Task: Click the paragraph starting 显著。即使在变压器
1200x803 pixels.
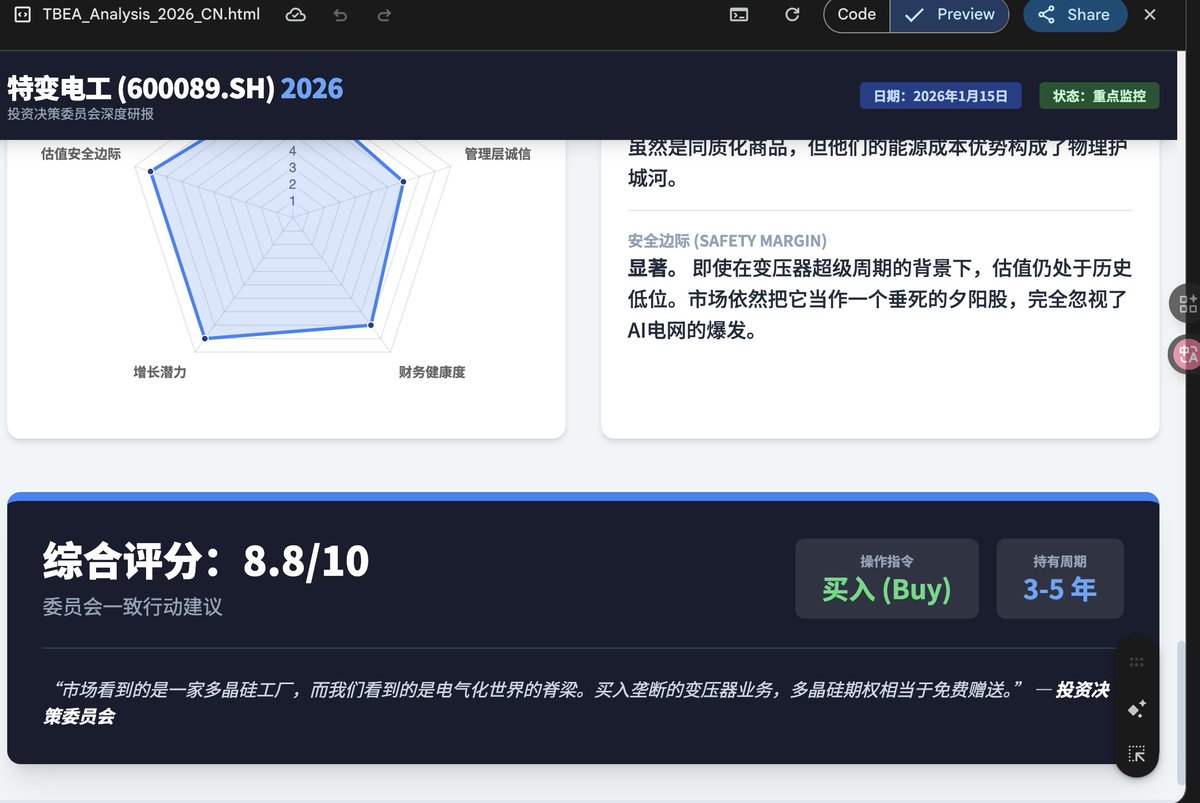Action: point(880,299)
